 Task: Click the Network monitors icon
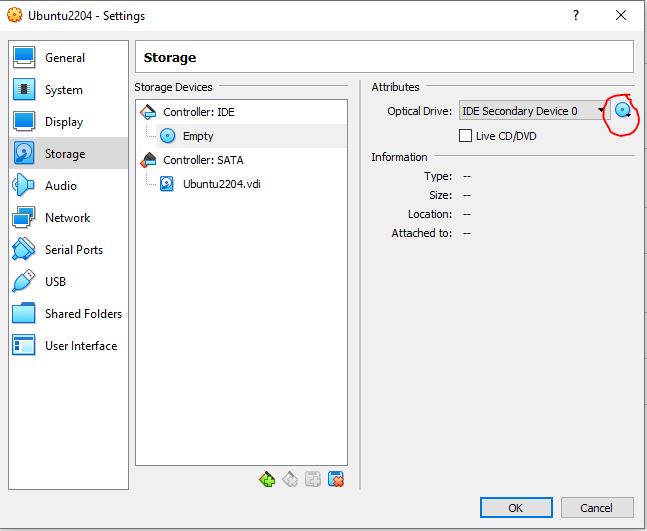point(24,217)
